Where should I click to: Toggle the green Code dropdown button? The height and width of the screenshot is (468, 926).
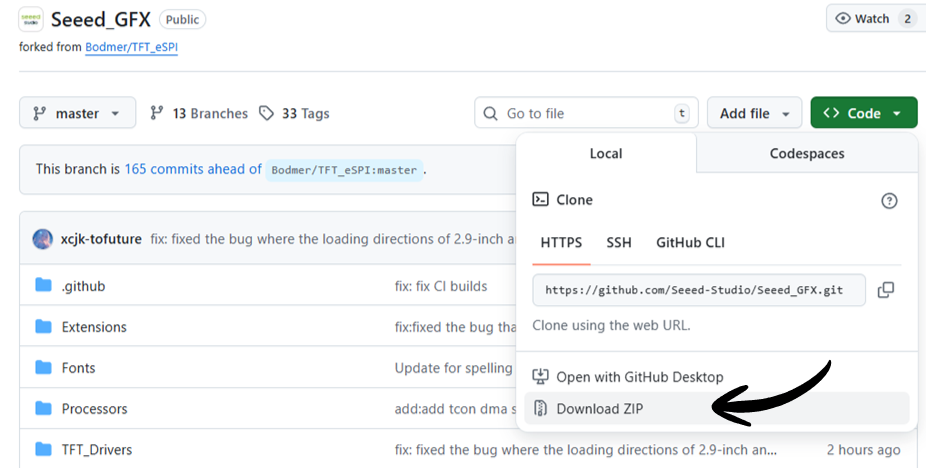pos(863,113)
